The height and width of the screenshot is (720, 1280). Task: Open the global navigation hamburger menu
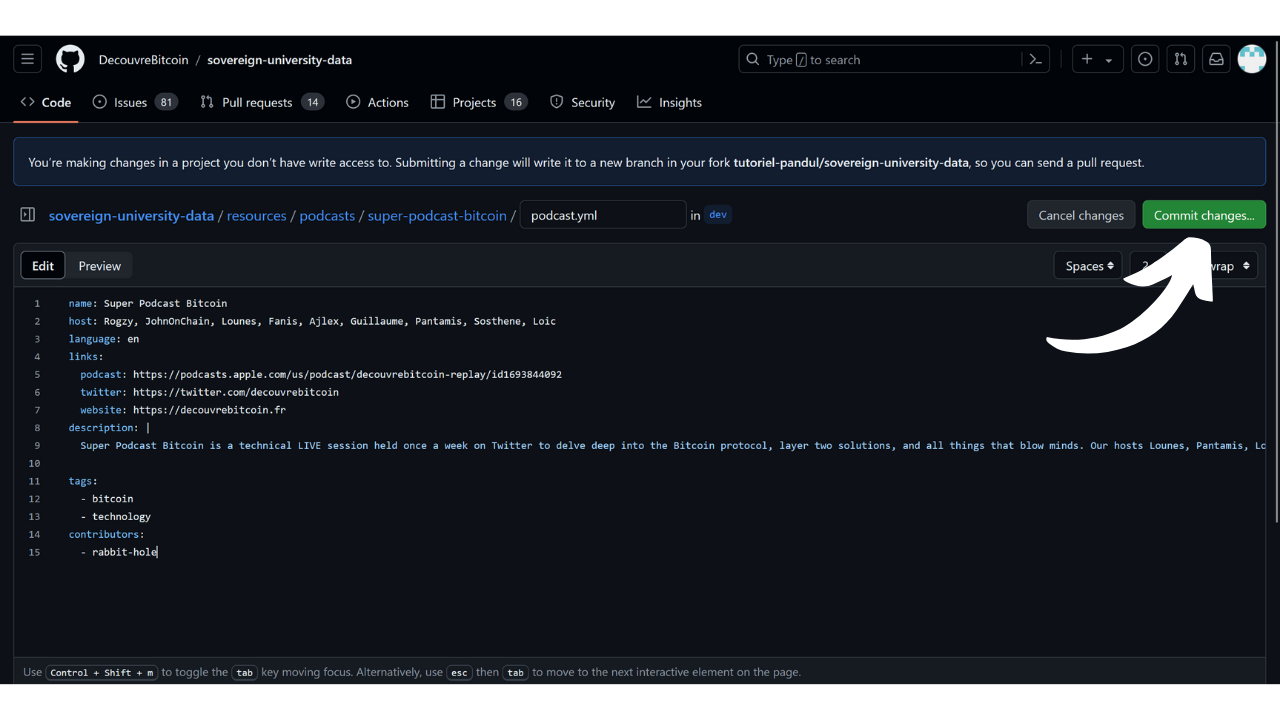[x=28, y=60]
